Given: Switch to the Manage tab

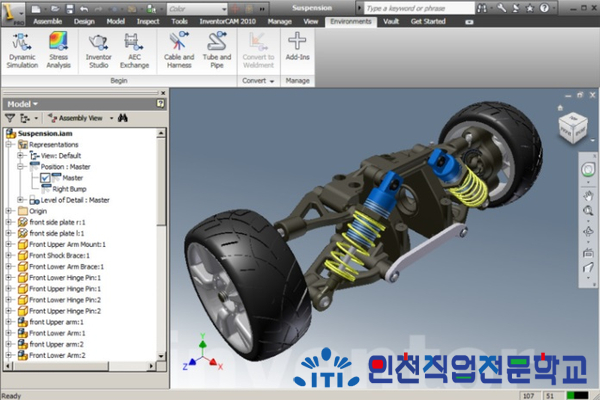Looking at the screenshot, I should pyautogui.click(x=280, y=21).
